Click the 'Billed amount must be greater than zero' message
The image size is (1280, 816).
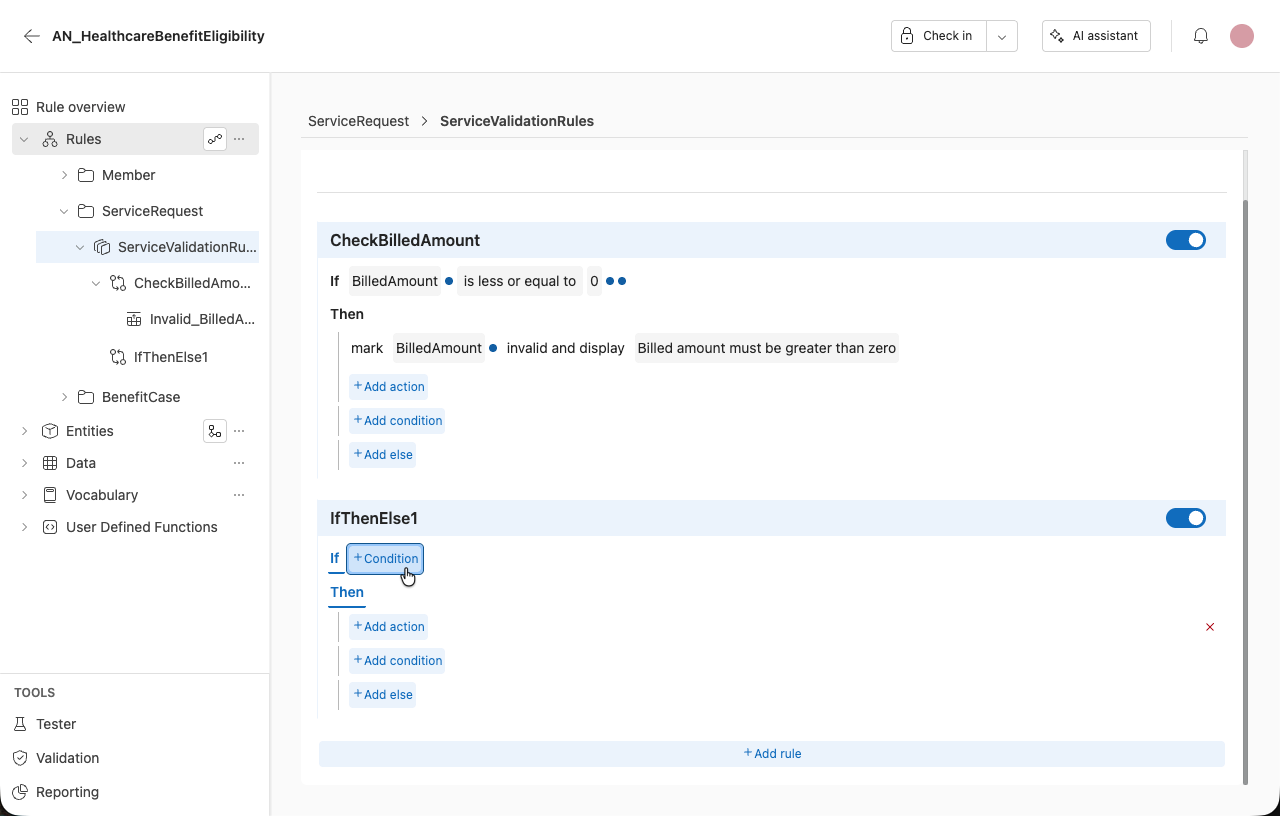767,348
